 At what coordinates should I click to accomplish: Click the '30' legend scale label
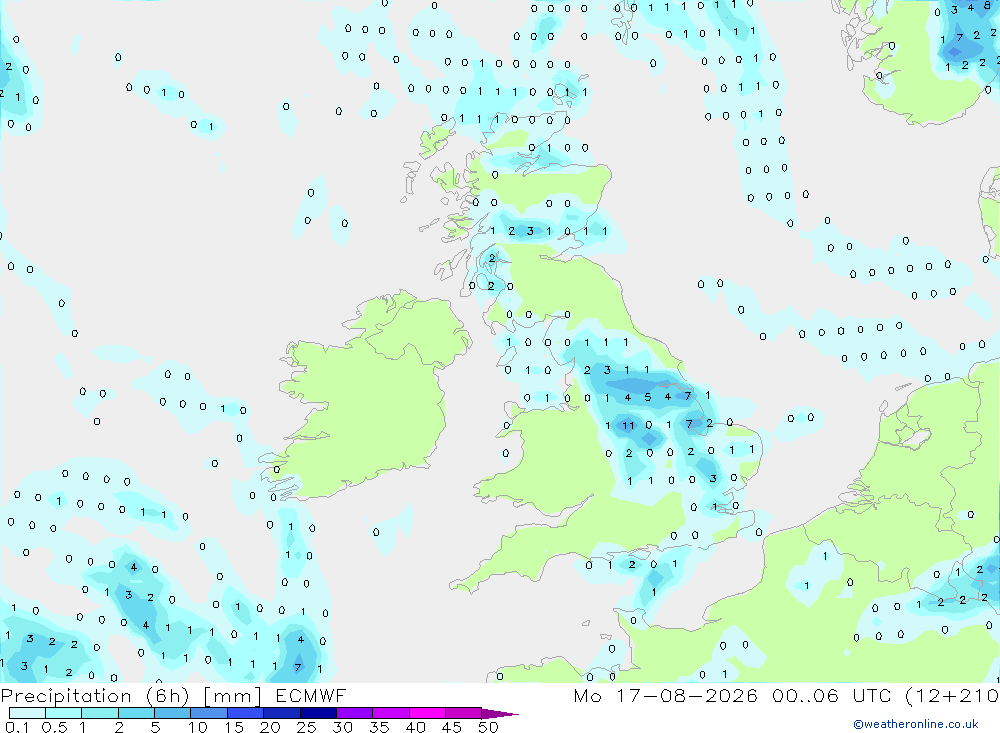[x=343, y=727]
